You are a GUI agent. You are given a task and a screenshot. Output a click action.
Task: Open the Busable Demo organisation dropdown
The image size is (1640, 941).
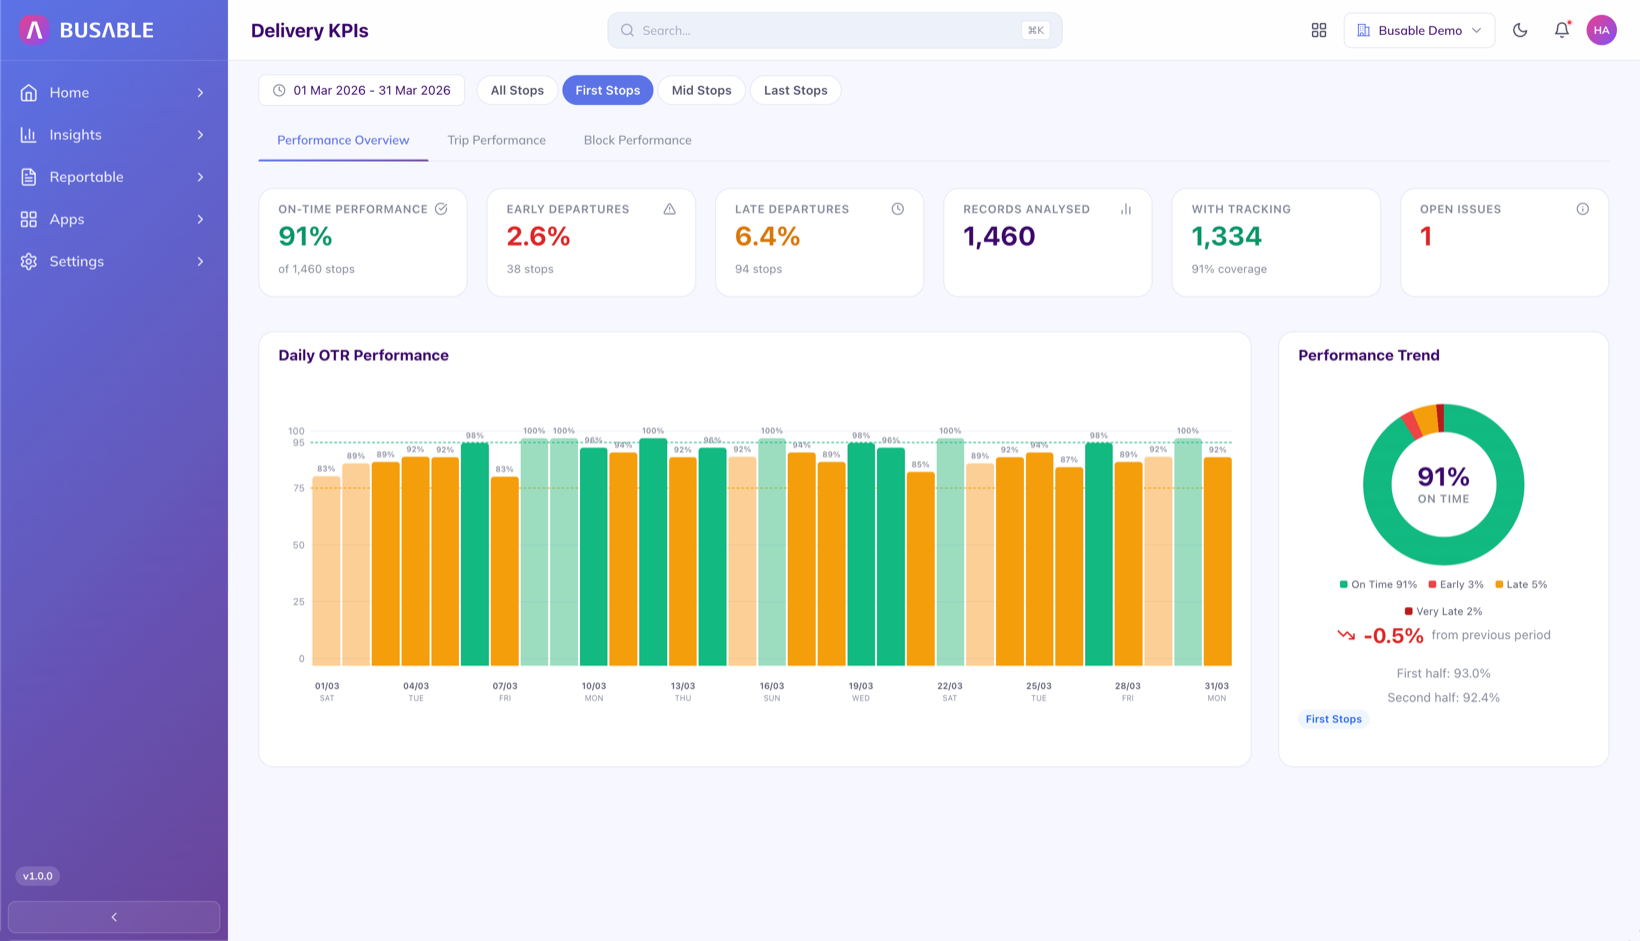(x=1419, y=30)
